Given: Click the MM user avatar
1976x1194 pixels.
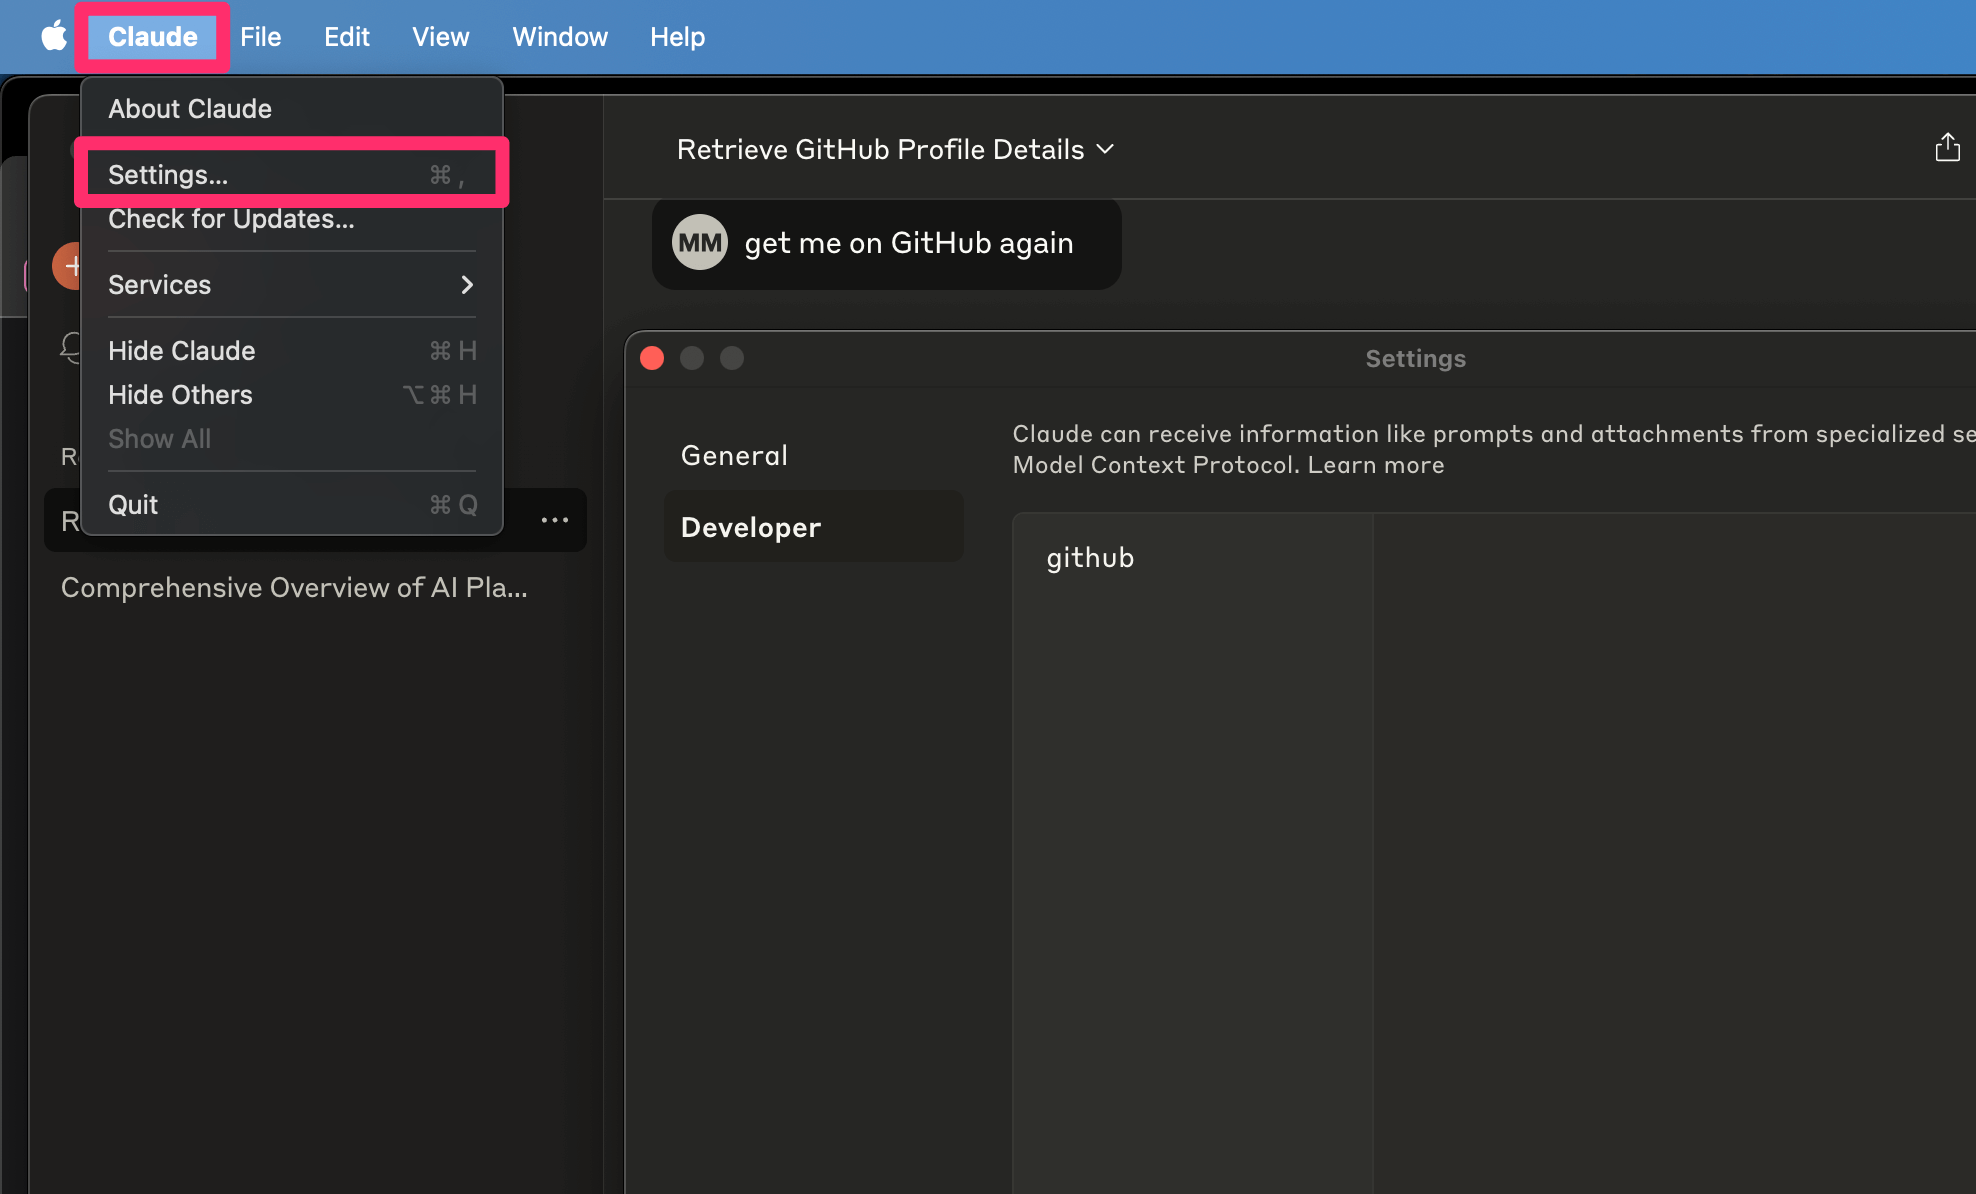Looking at the screenshot, I should pos(699,243).
